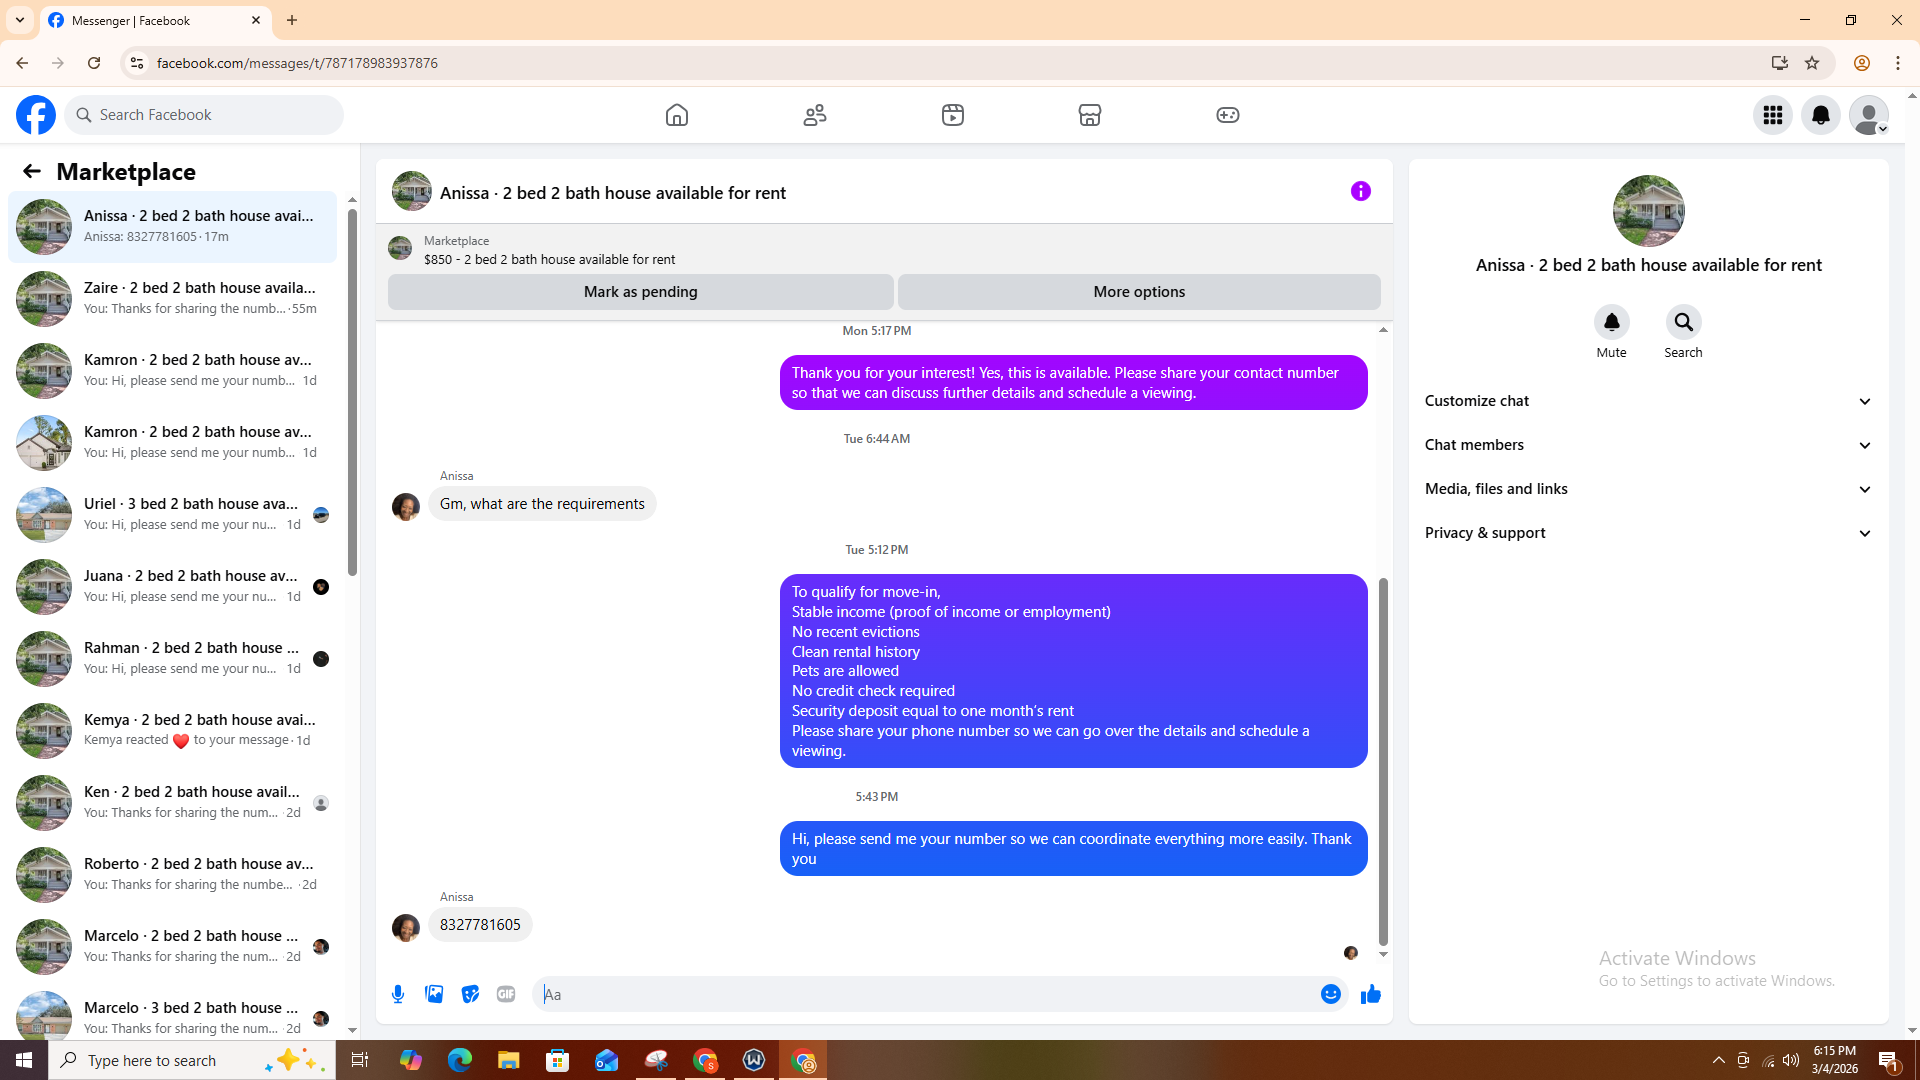Bookmark this page with the star
Image resolution: width=1920 pixels, height=1080 pixels.
1812,63
